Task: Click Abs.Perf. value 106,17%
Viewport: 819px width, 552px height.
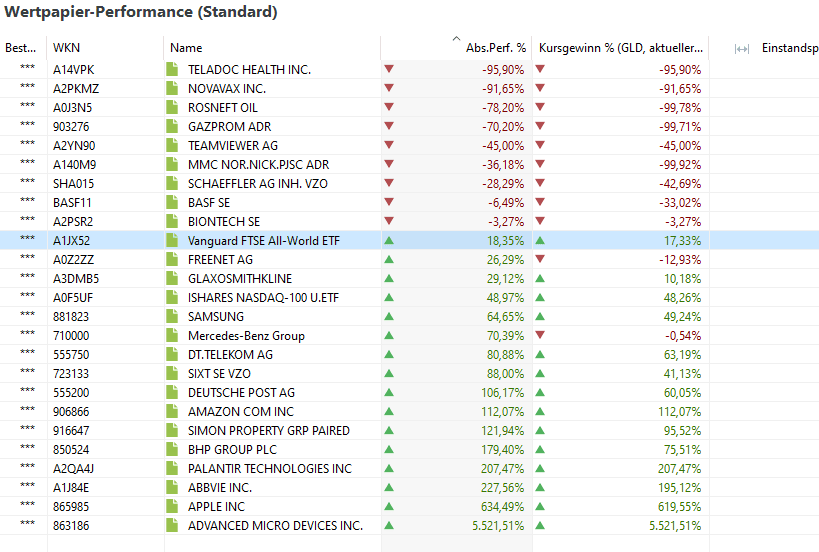Action: (x=502, y=393)
